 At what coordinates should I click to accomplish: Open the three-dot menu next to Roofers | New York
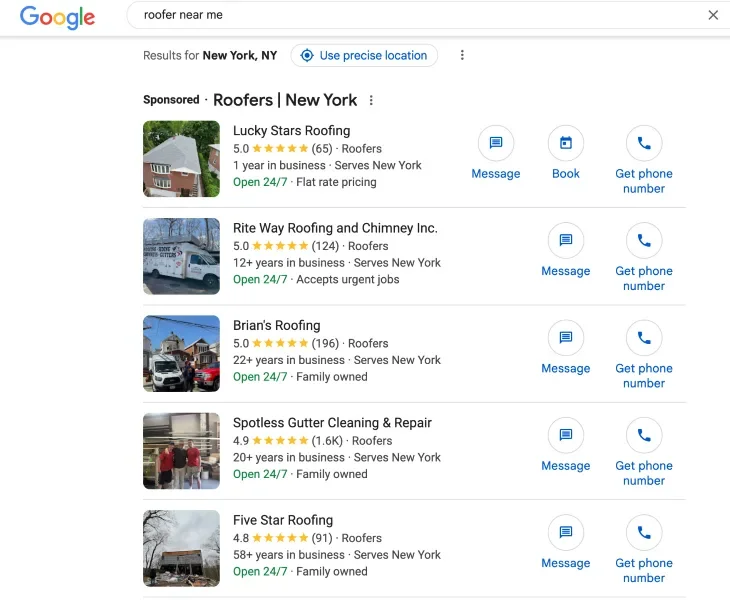coord(371,100)
